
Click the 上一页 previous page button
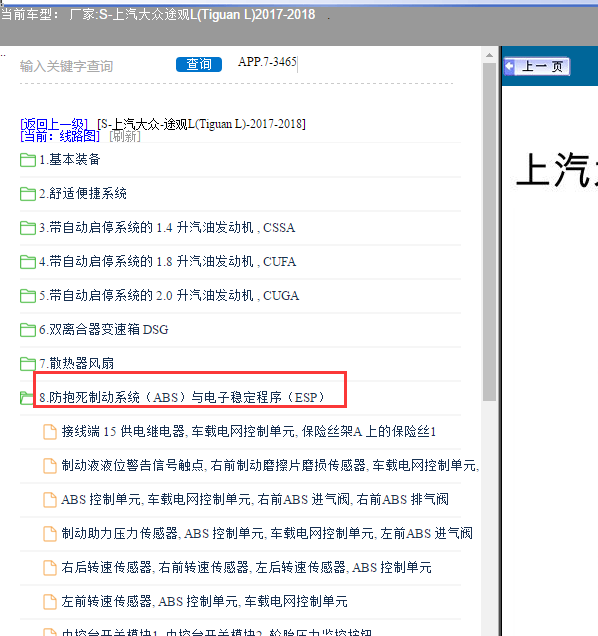tap(537, 67)
